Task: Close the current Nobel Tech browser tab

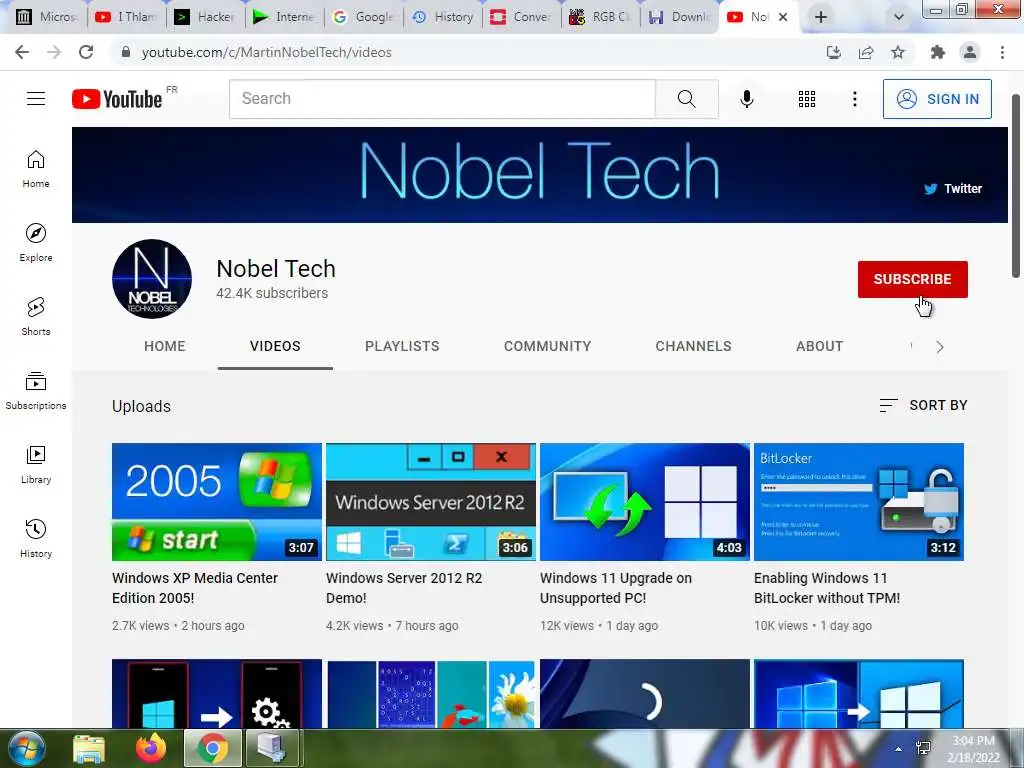Action: [783, 17]
